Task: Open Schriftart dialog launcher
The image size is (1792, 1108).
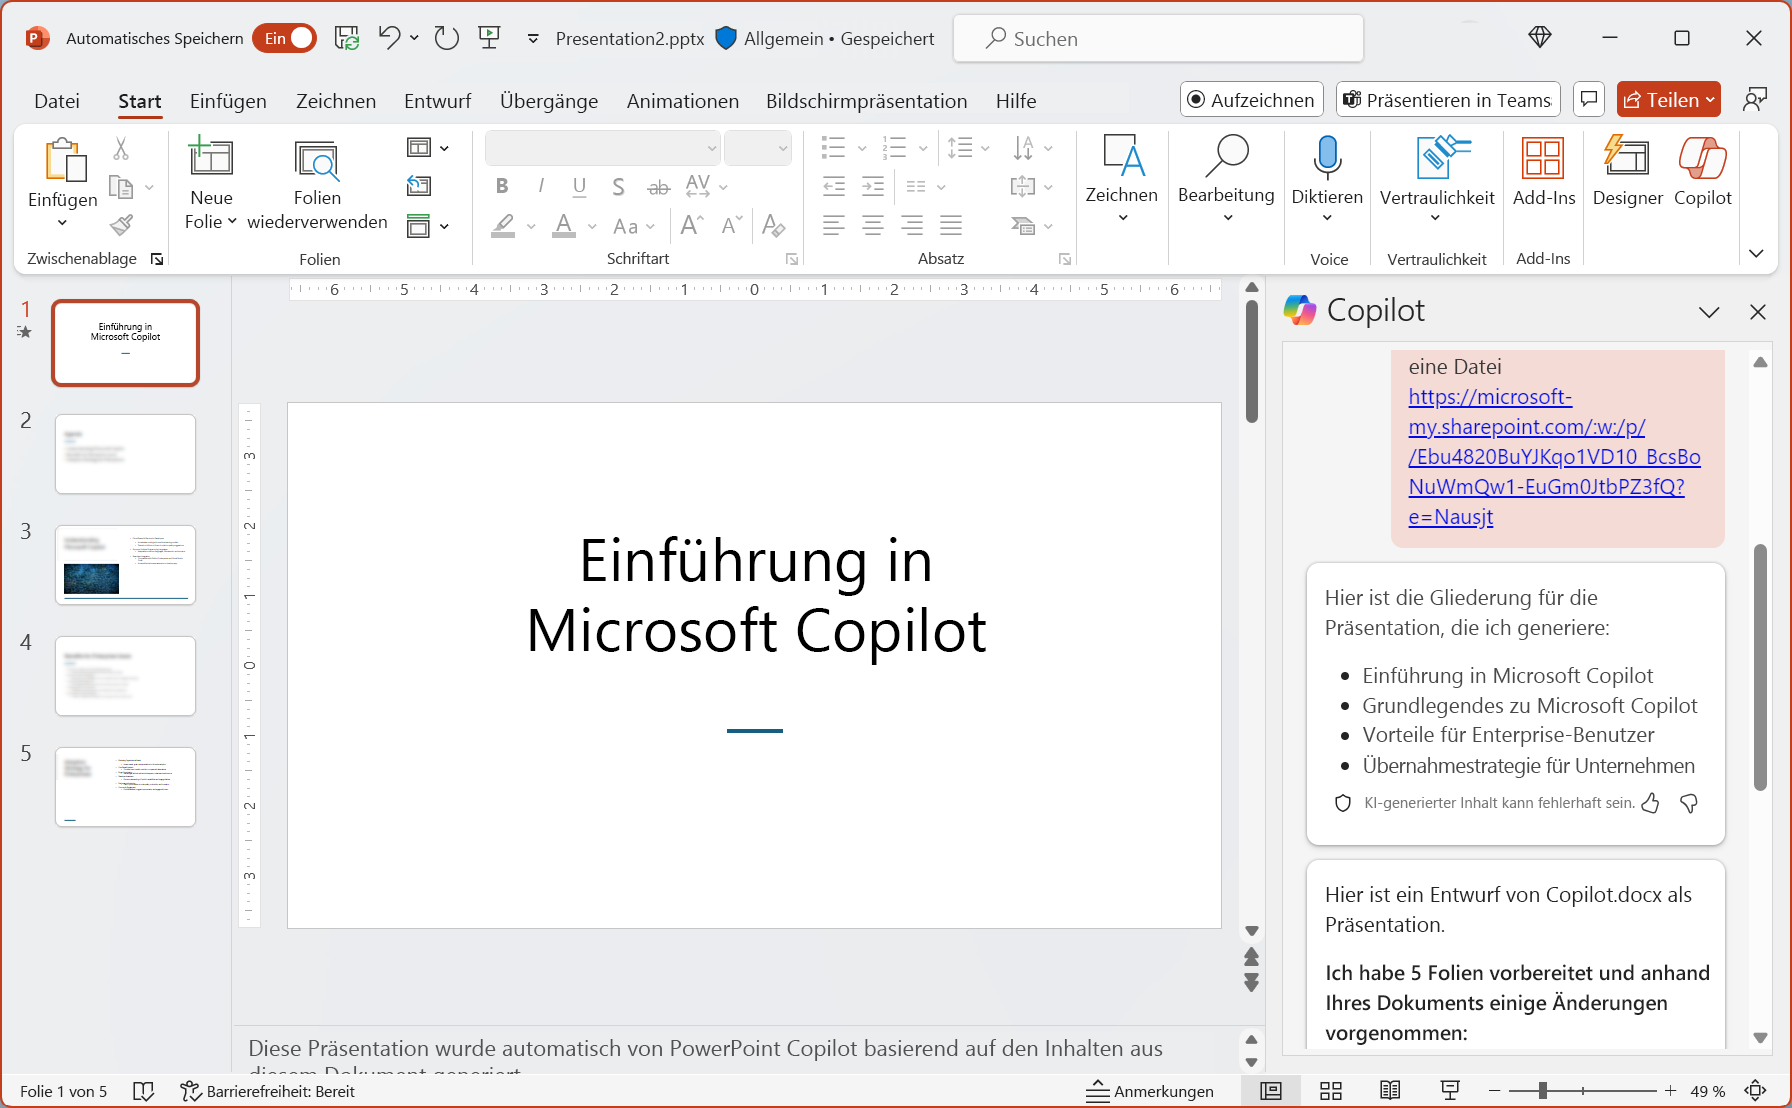Action: (x=792, y=259)
